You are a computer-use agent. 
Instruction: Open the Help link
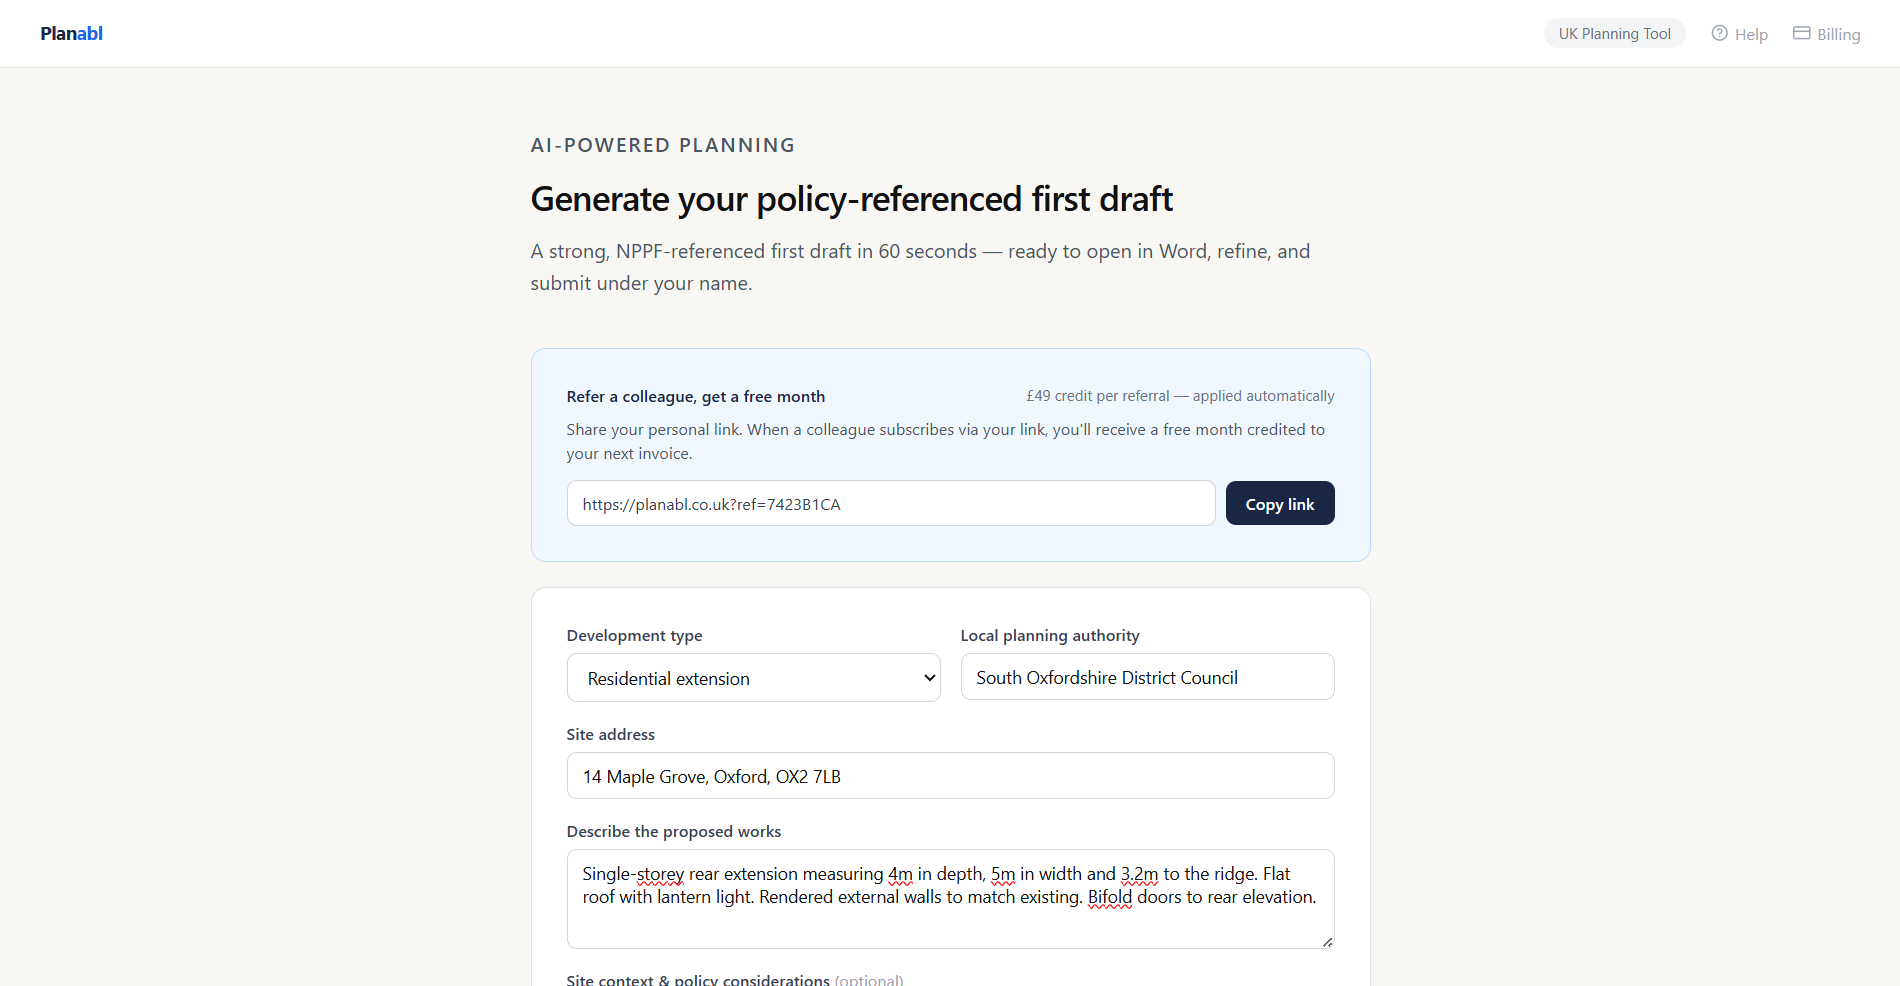[x=1739, y=34]
